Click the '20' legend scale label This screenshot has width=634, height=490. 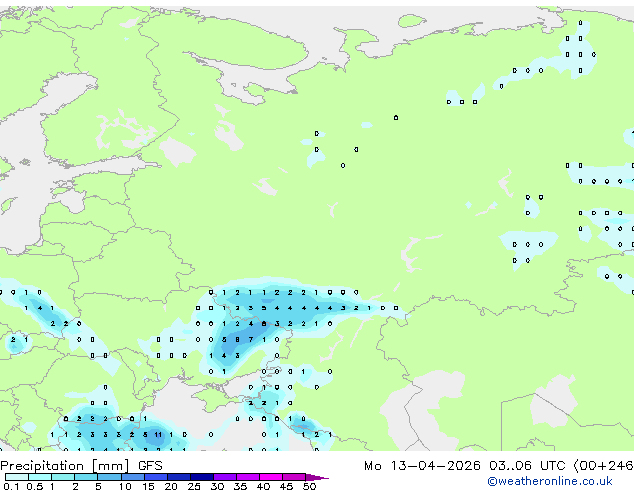coord(171,486)
